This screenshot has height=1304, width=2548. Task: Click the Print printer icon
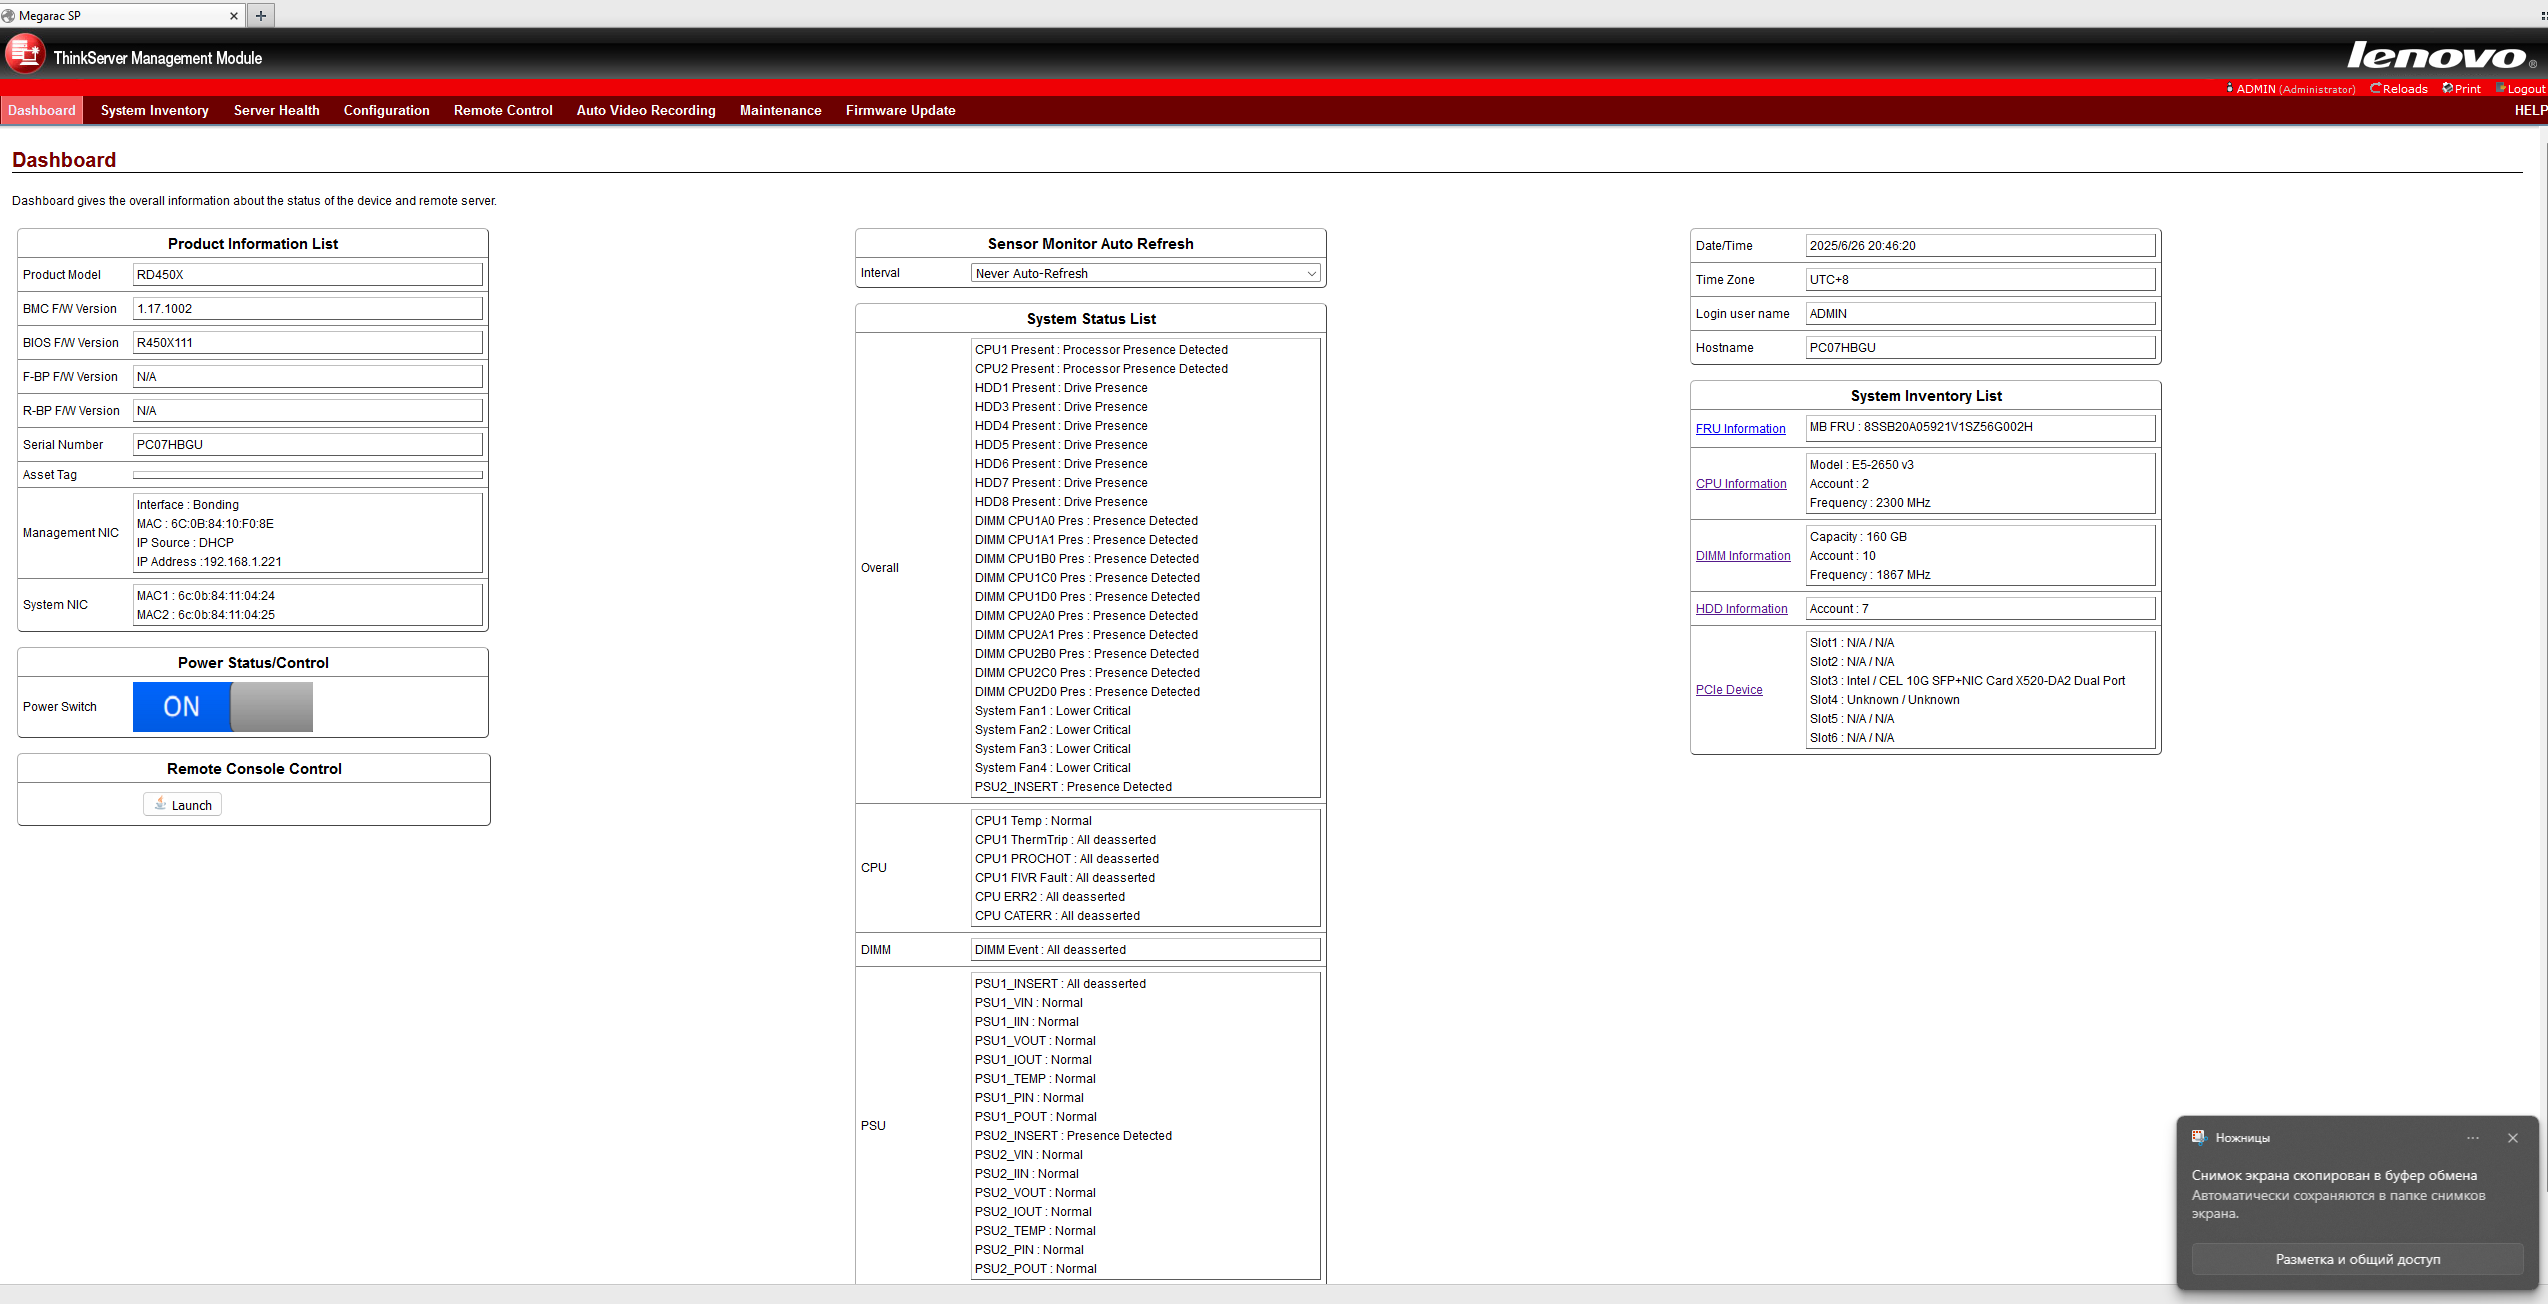tap(2447, 89)
